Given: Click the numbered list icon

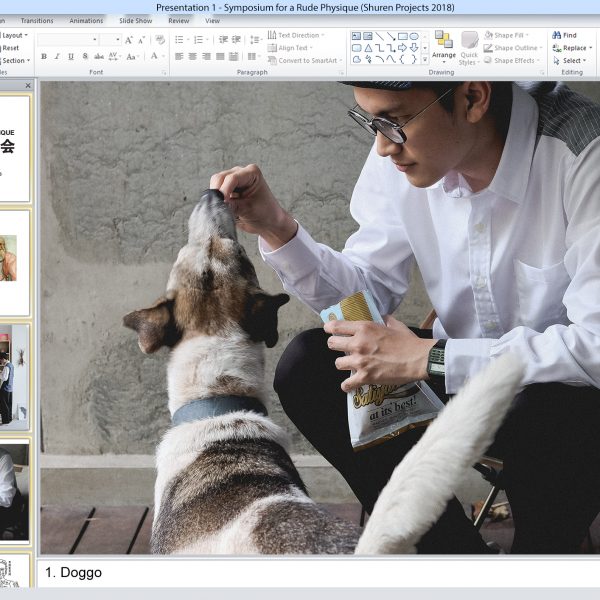Looking at the screenshot, I should coord(199,40).
